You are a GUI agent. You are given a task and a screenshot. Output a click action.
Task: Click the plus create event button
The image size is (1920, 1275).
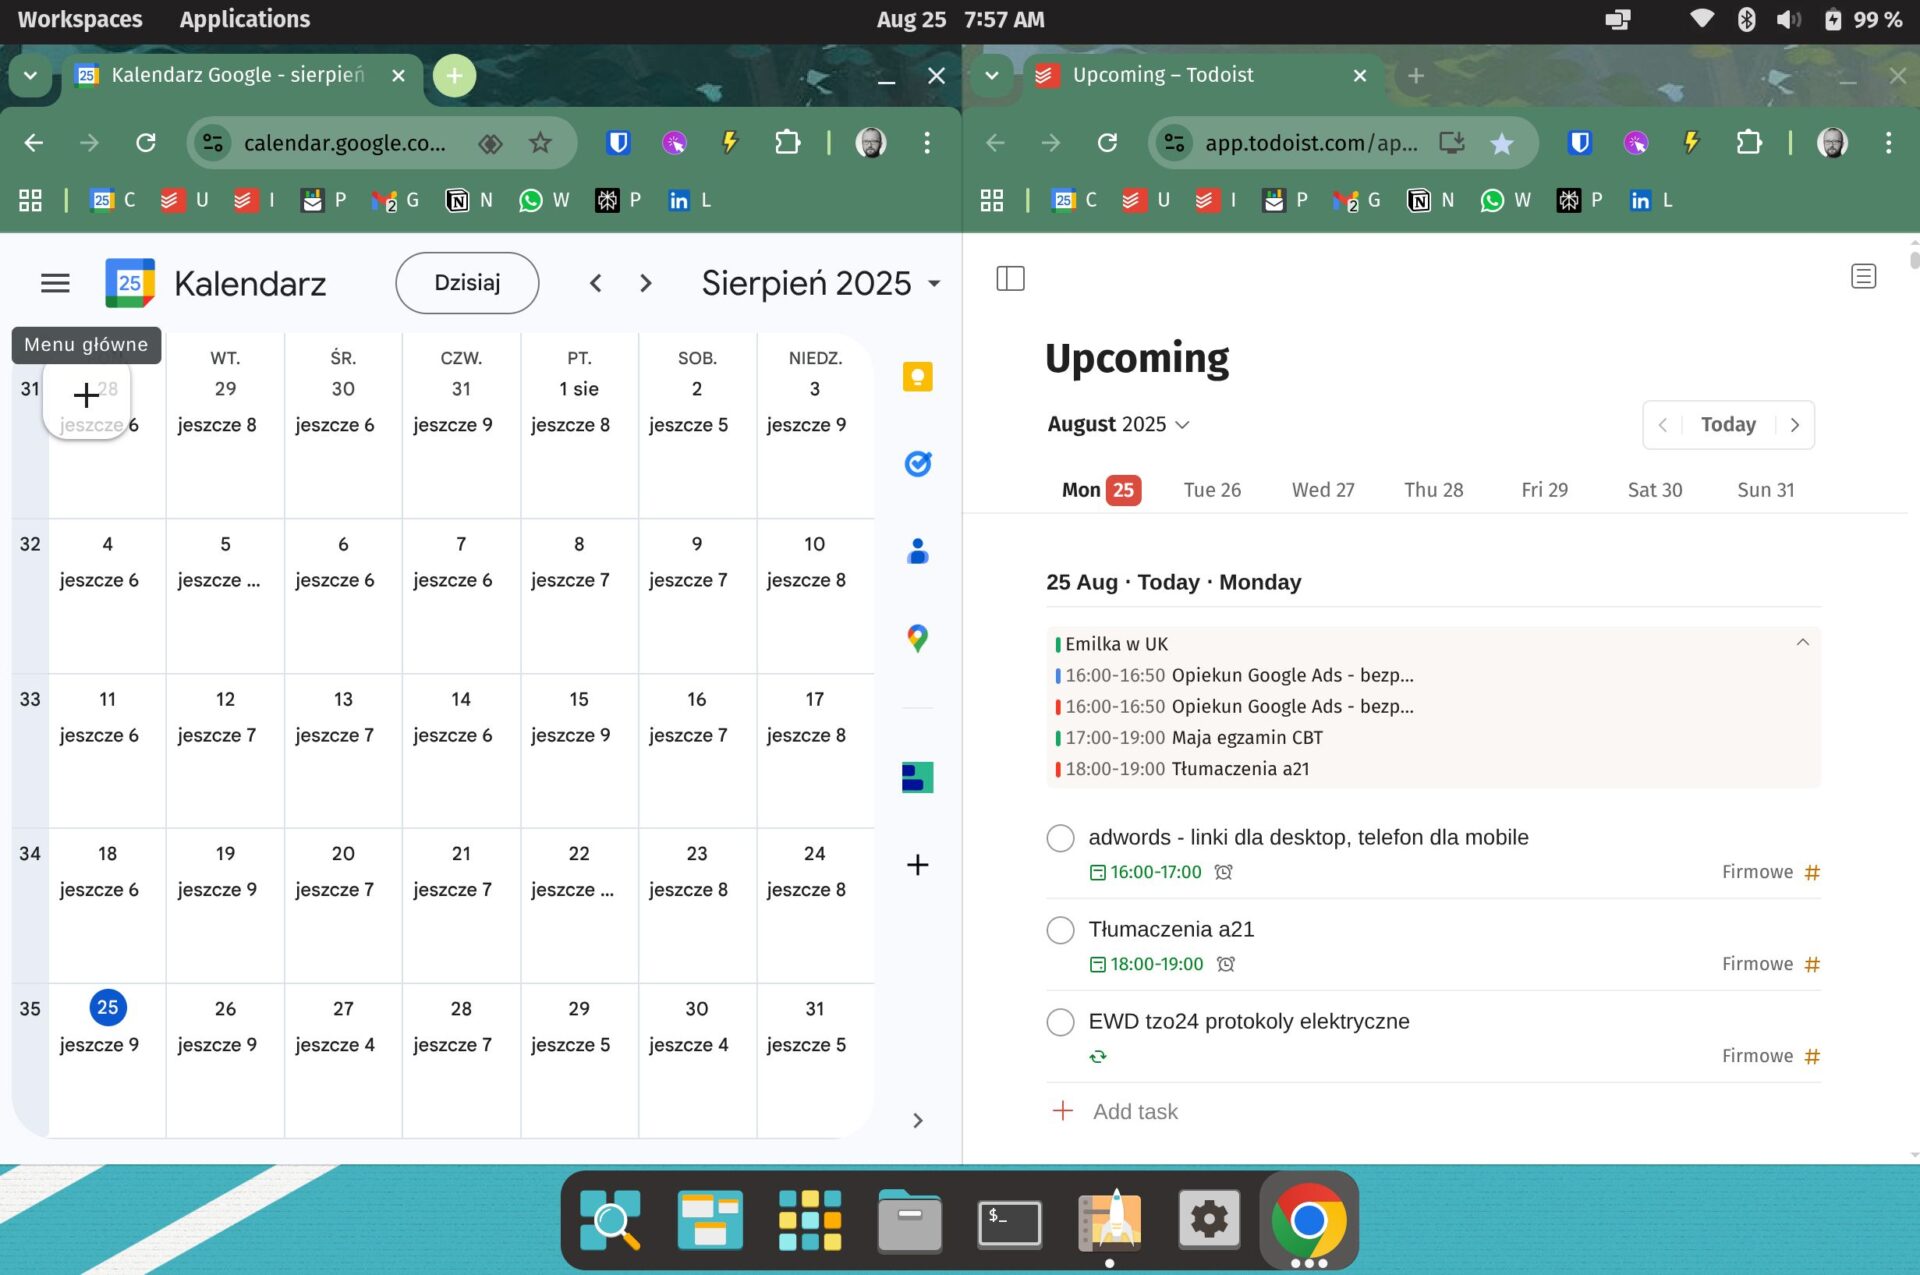86,396
